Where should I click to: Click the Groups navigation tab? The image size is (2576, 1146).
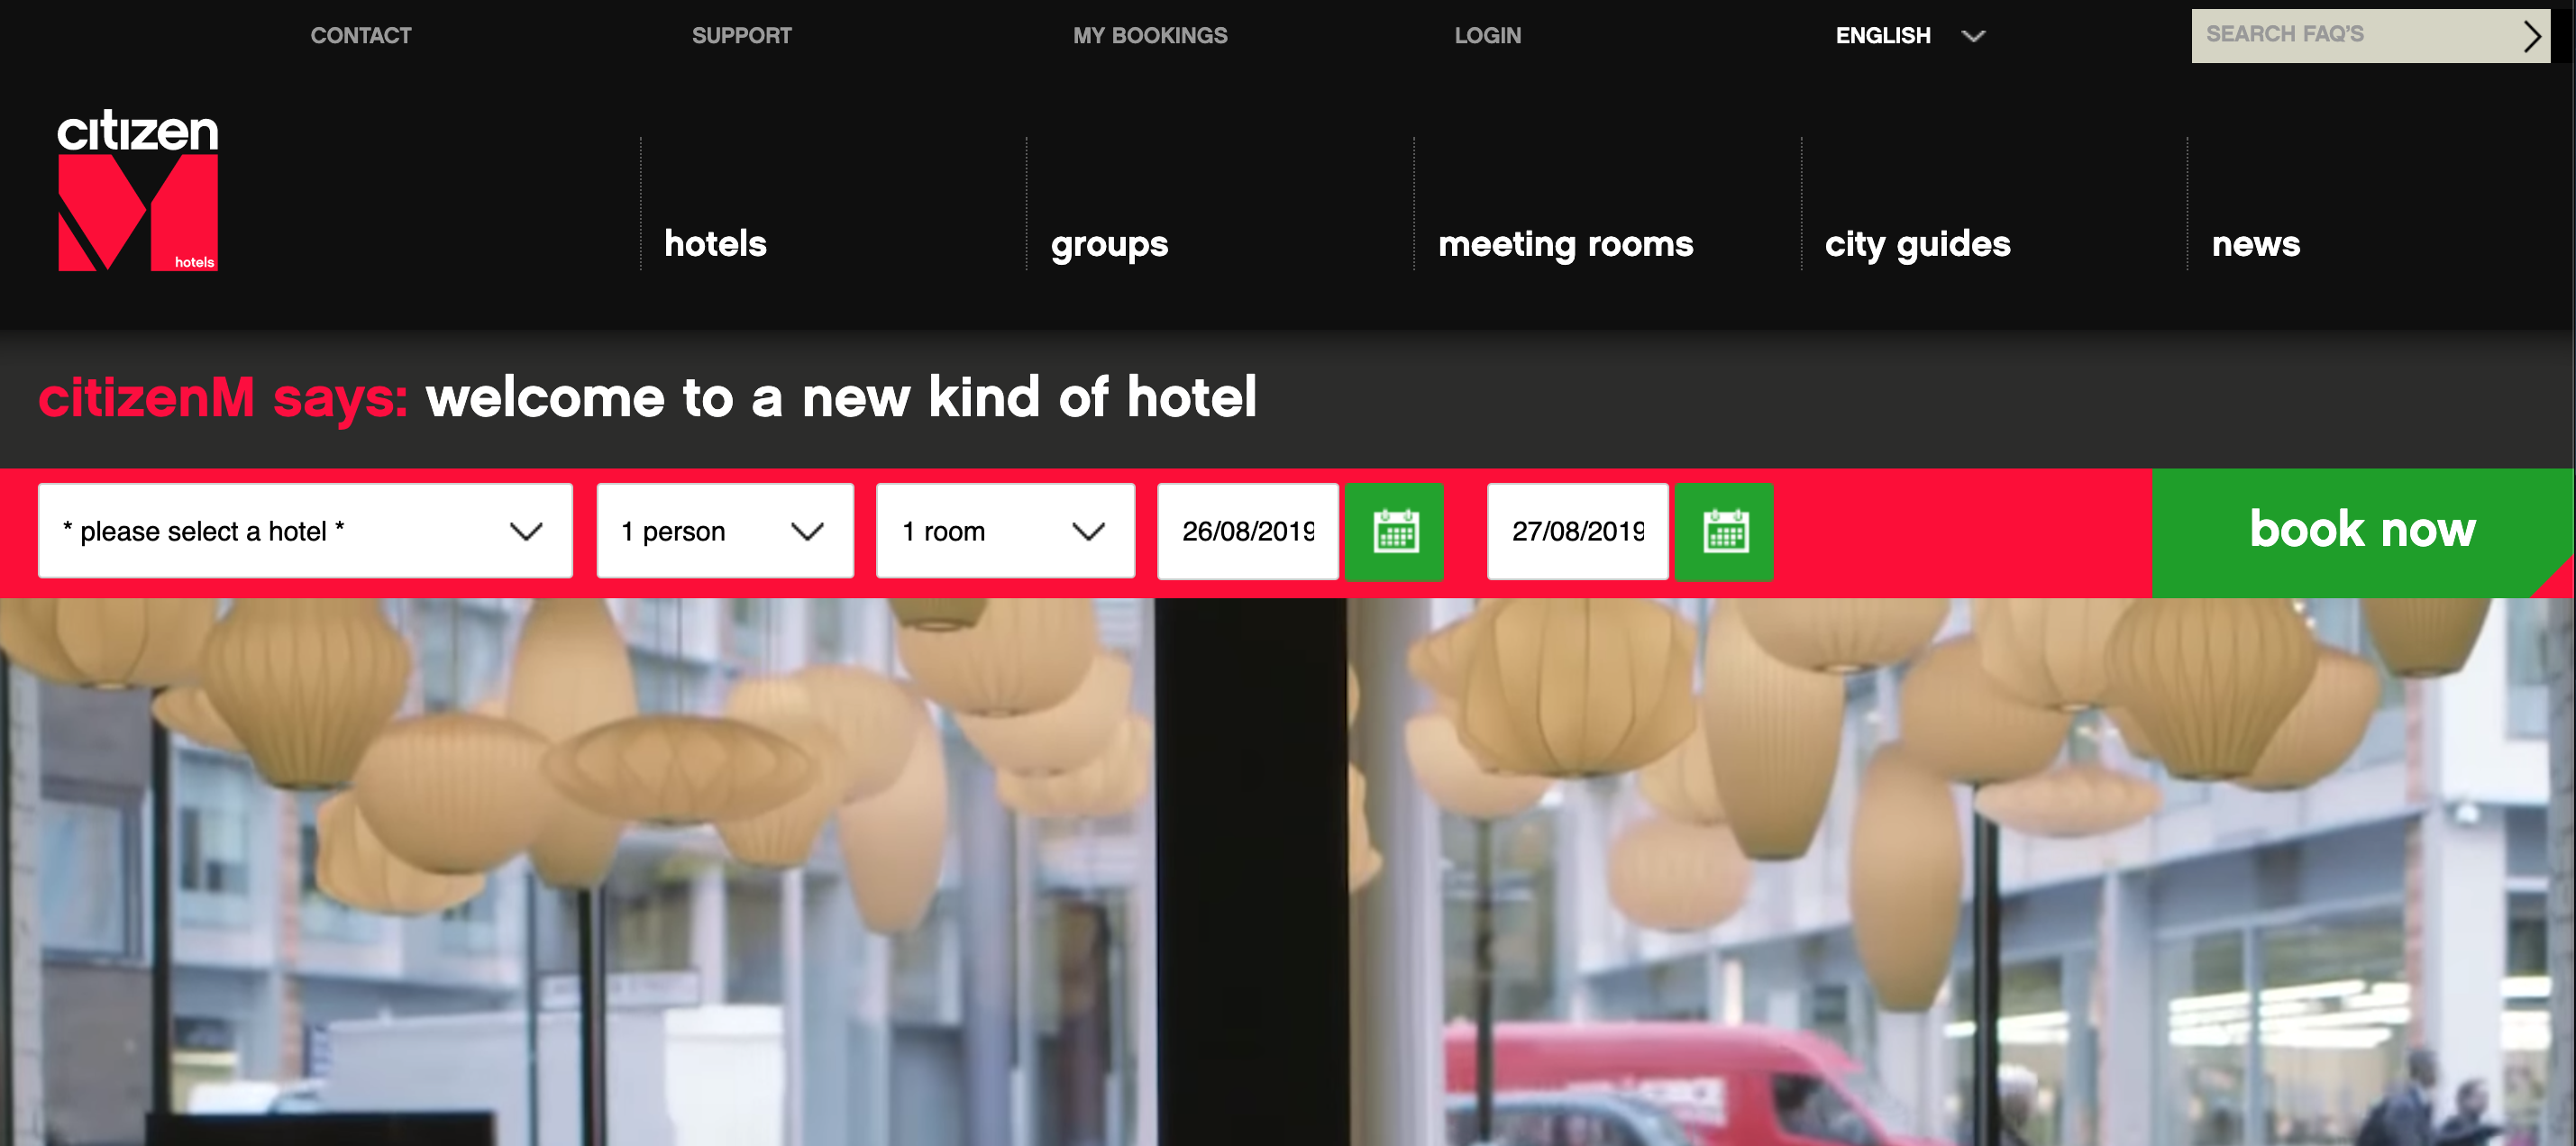coord(1109,246)
